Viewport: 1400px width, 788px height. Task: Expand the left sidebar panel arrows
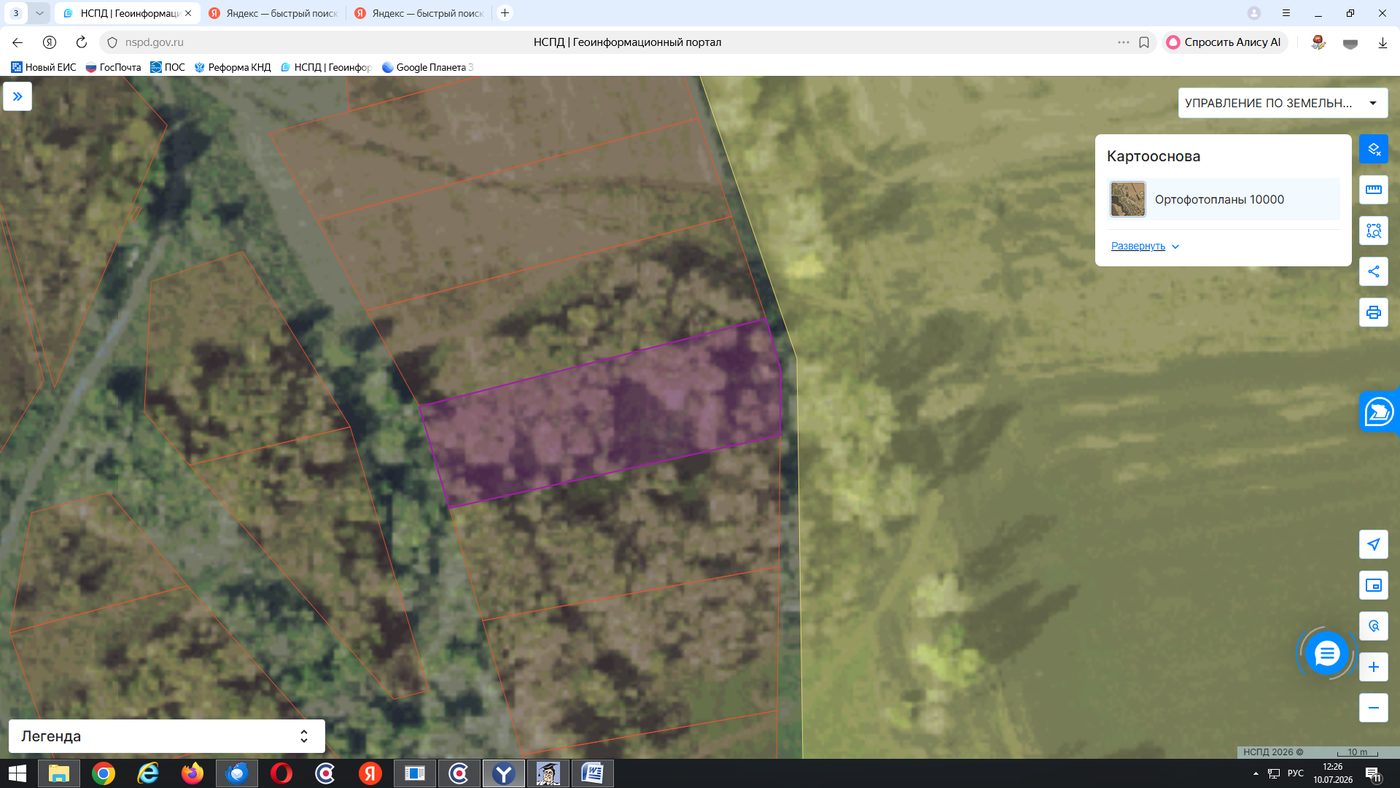pyautogui.click(x=17, y=97)
